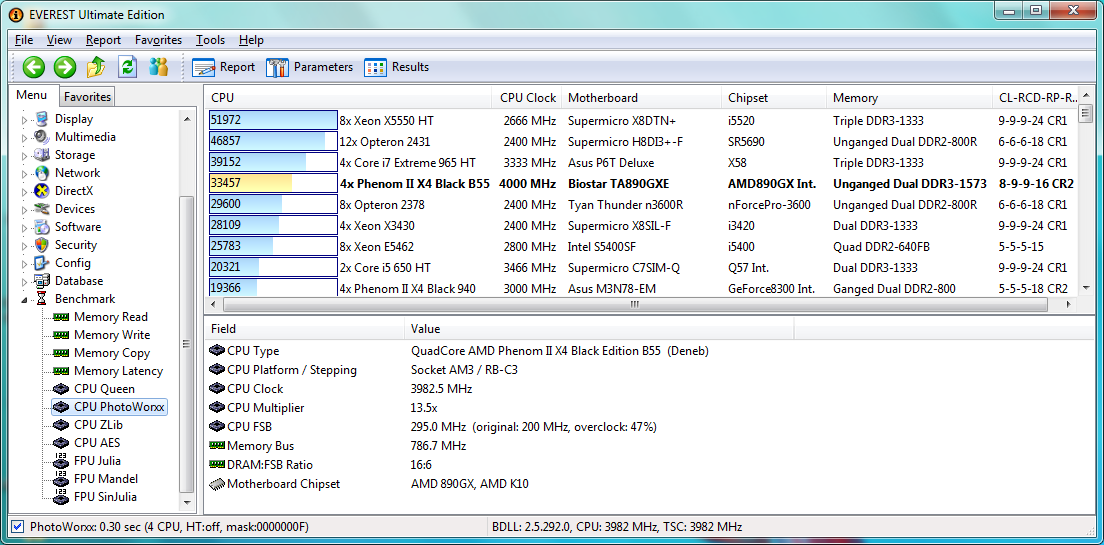This screenshot has width=1104, height=545.
Task: Expand the DirectX tree node
Action: [x=25, y=192]
